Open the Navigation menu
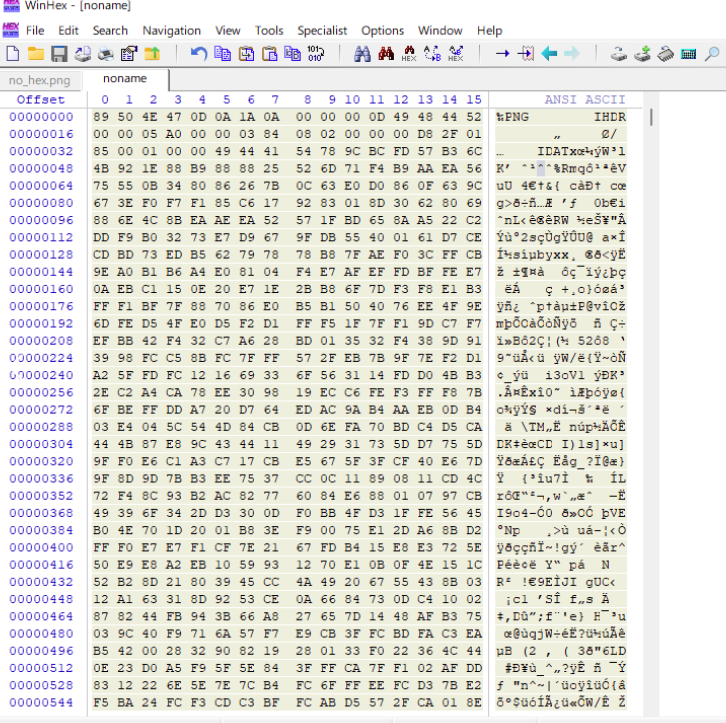 (x=172, y=31)
